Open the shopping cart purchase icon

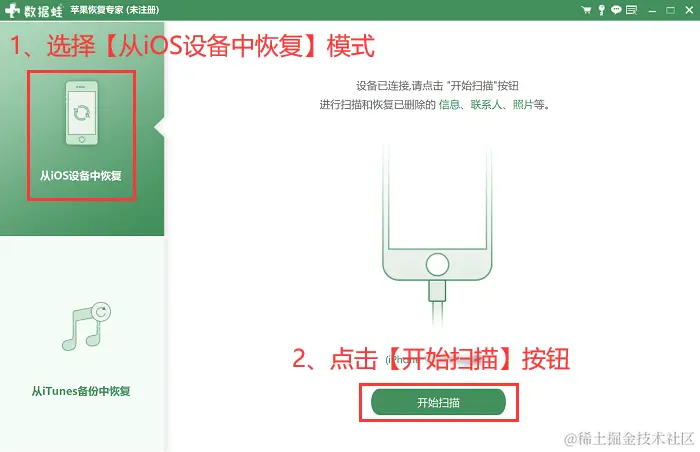(x=586, y=10)
